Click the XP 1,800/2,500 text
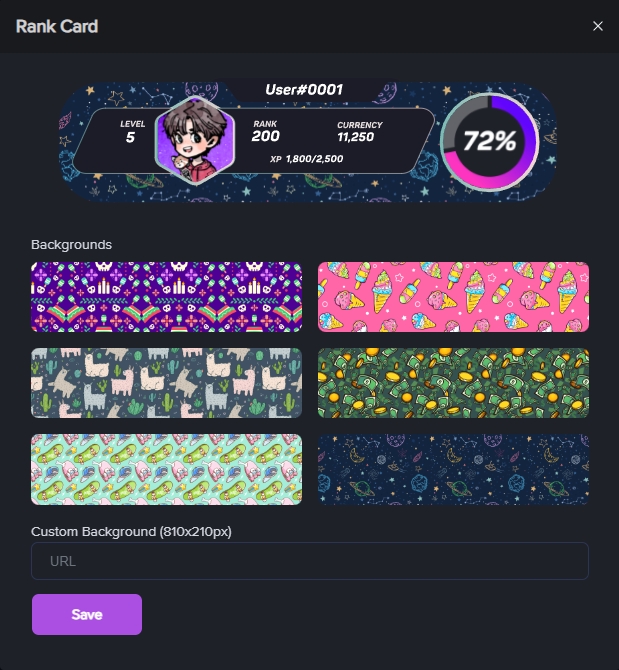Viewport: 619px width, 670px height. point(306,159)
